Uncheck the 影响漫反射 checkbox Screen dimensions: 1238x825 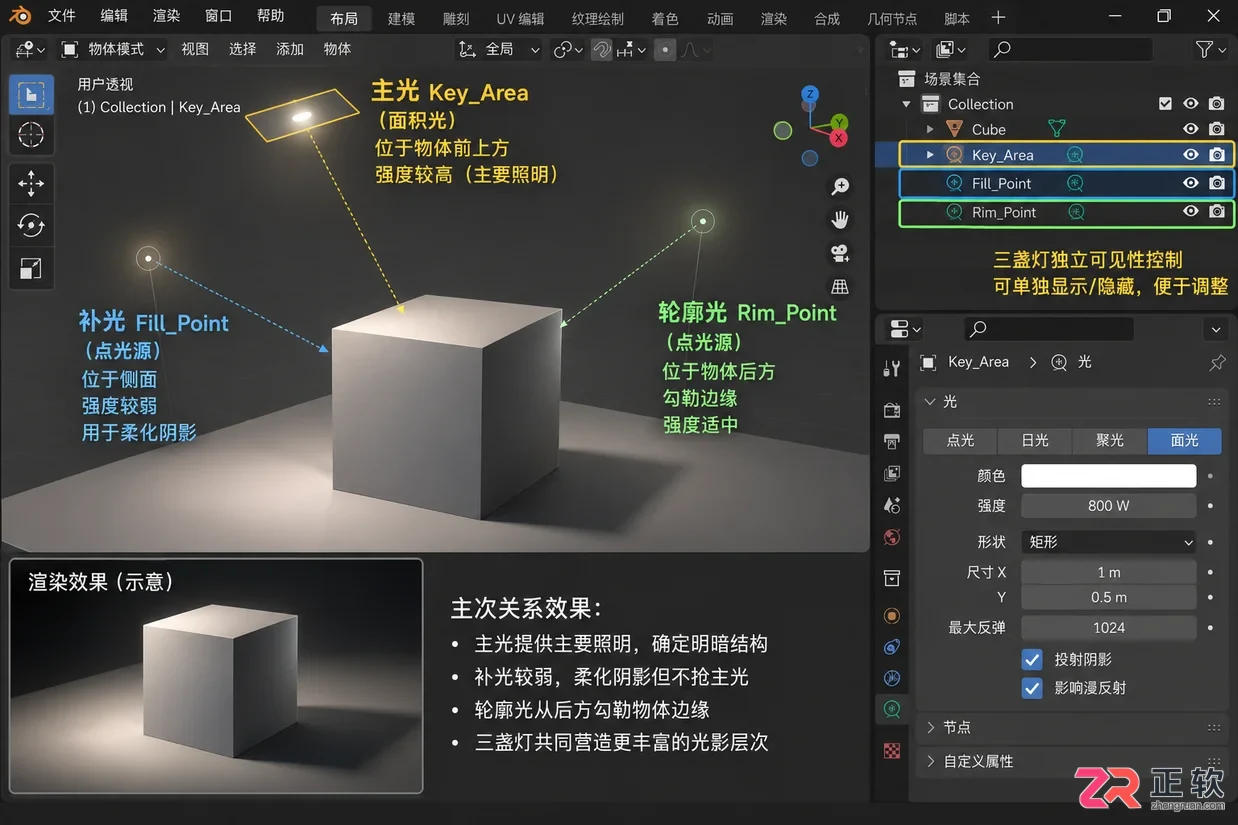1032,688
